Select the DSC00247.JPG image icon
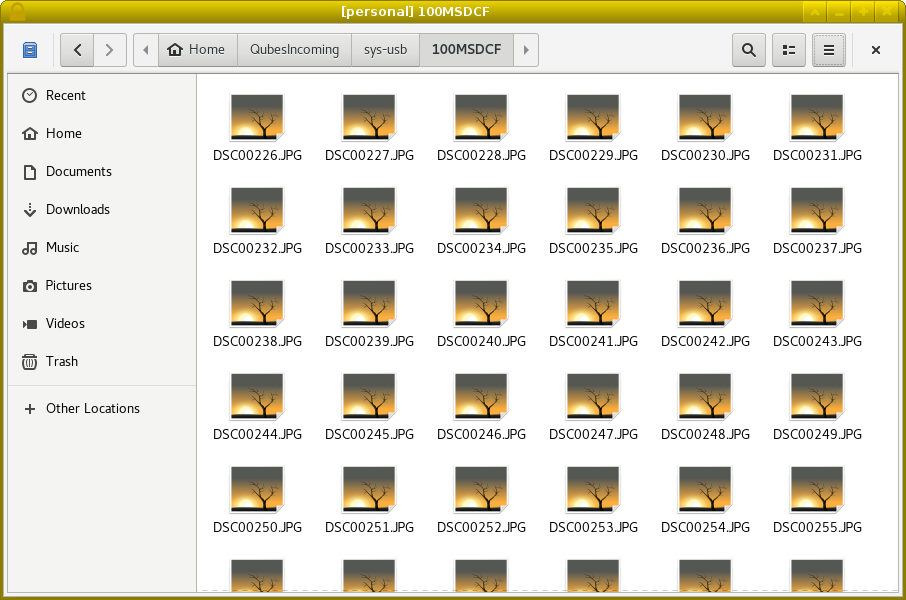 [x=593, y=397]
